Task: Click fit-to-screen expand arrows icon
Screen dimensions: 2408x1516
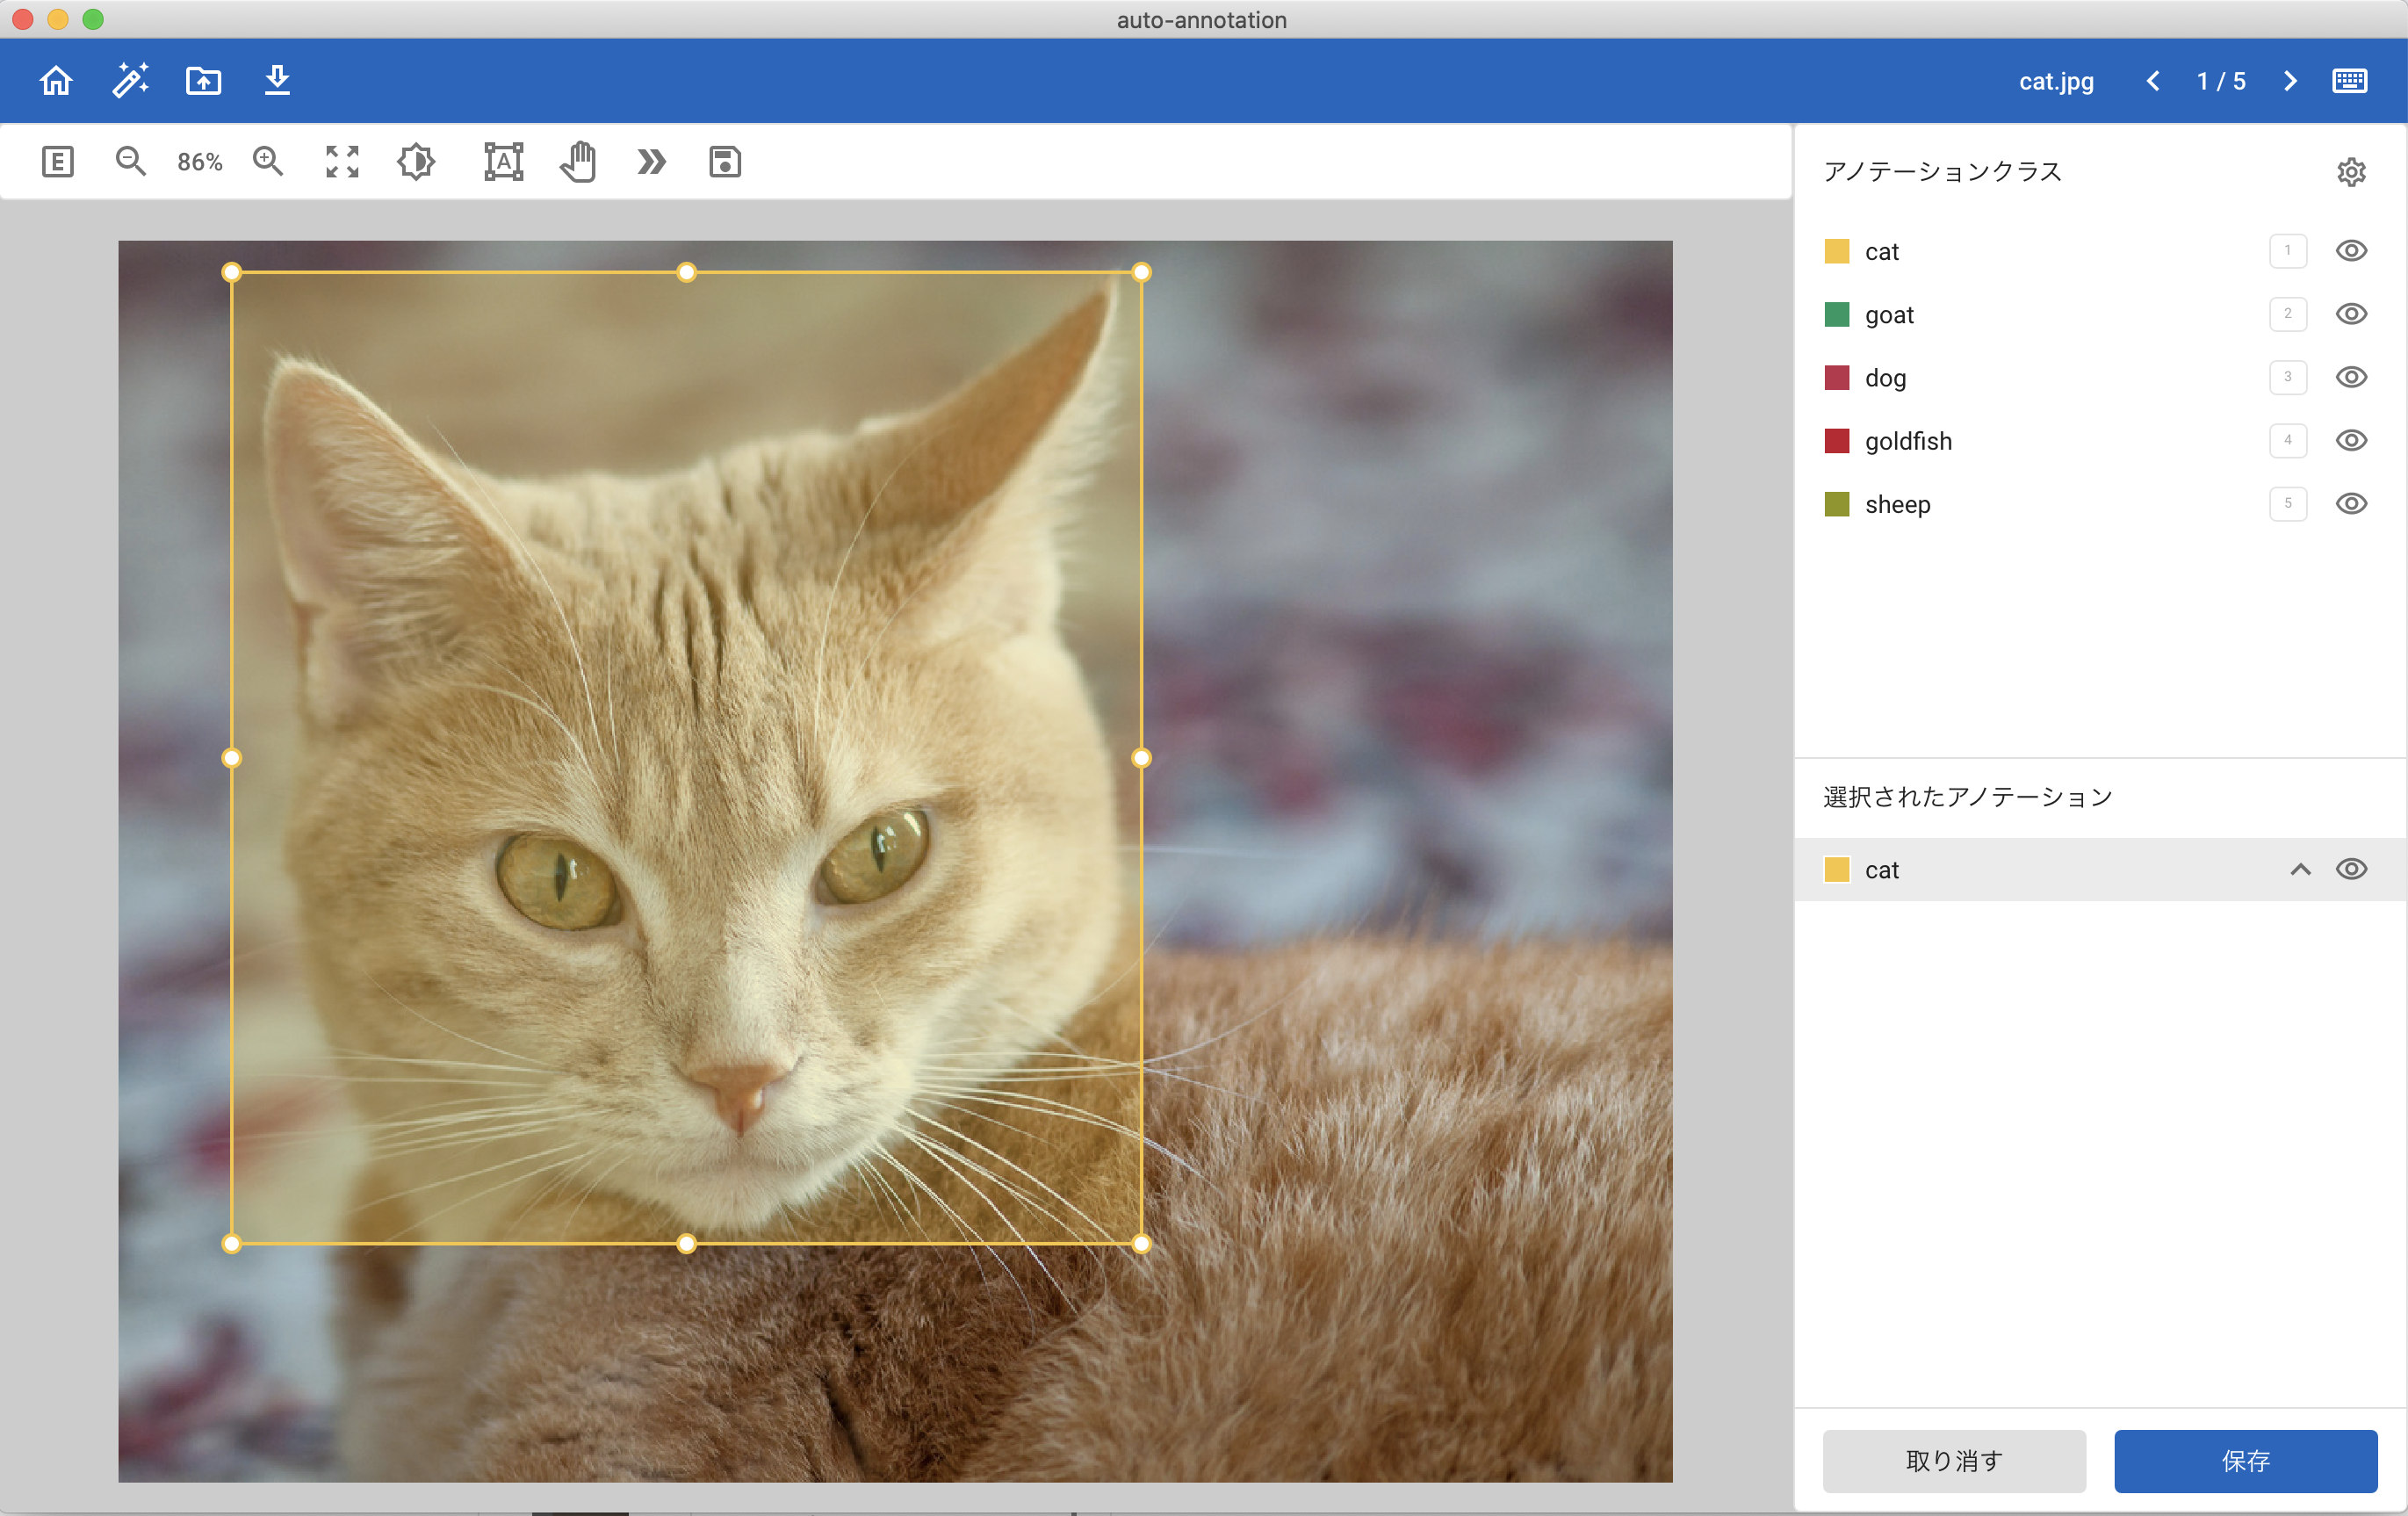Action: [x=342, y=161]
